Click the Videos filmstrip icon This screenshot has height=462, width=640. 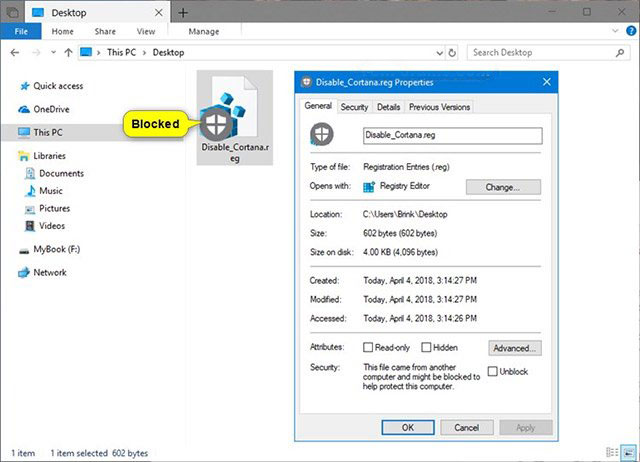tap(30, 226)
